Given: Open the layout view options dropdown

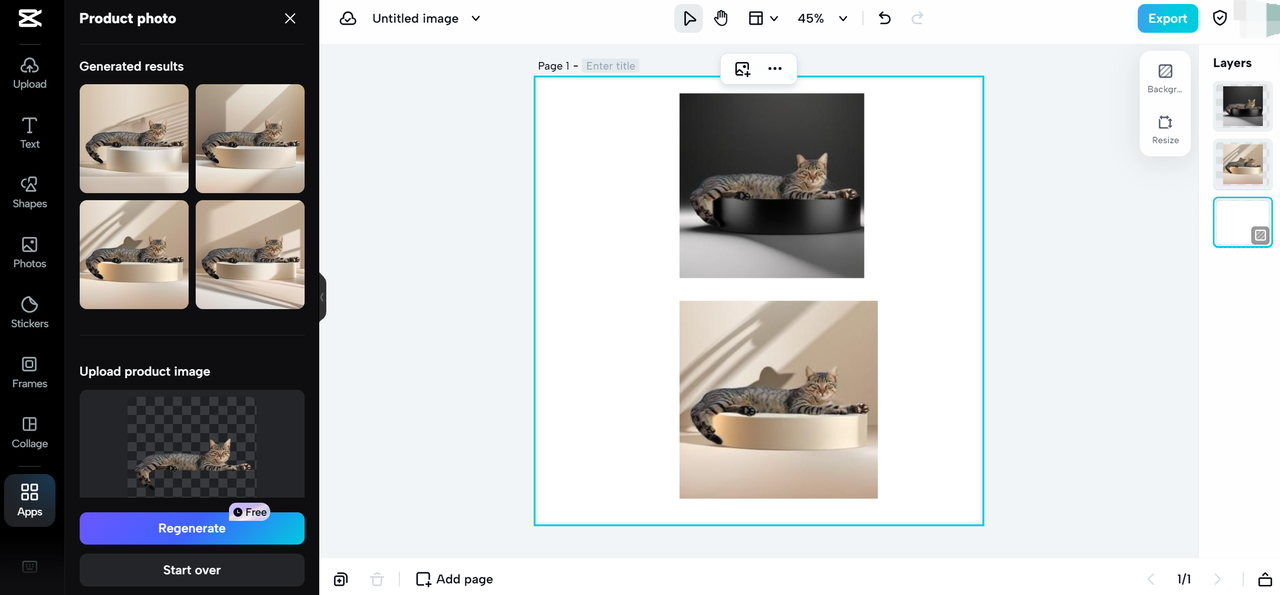Looking at the screenshot, I should [x=764, y=19].
